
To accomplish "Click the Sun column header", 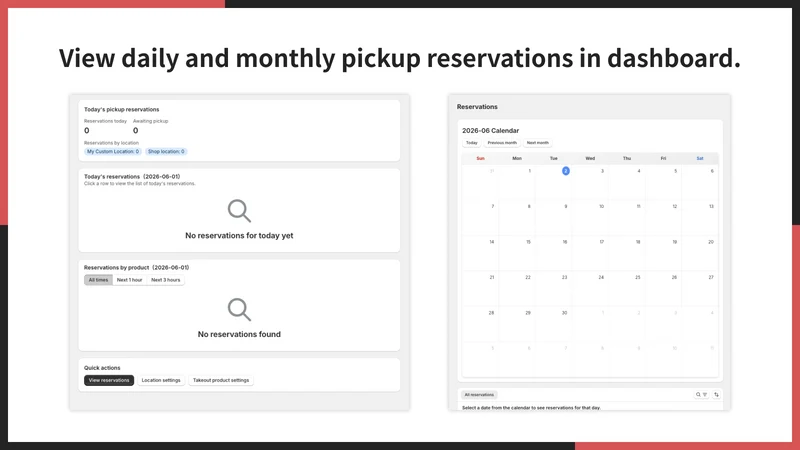I will [x=480, y=159].
